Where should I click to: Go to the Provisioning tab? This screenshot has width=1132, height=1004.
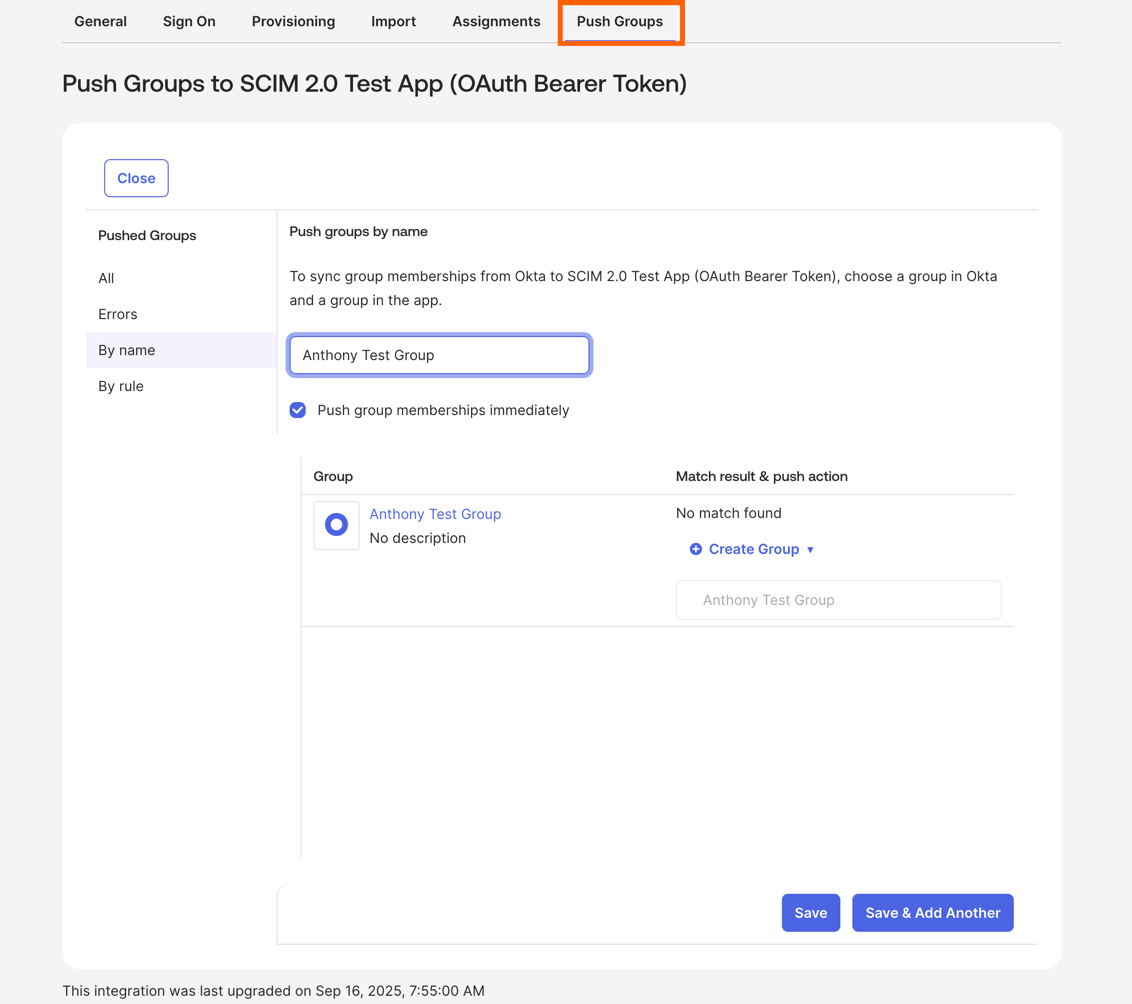click(x=293, y=22)
